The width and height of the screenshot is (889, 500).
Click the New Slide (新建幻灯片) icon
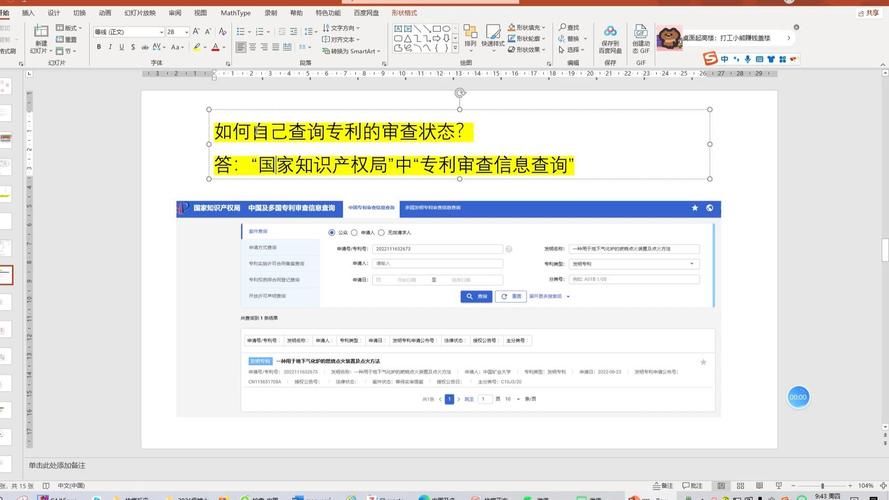tap(41, 32)
